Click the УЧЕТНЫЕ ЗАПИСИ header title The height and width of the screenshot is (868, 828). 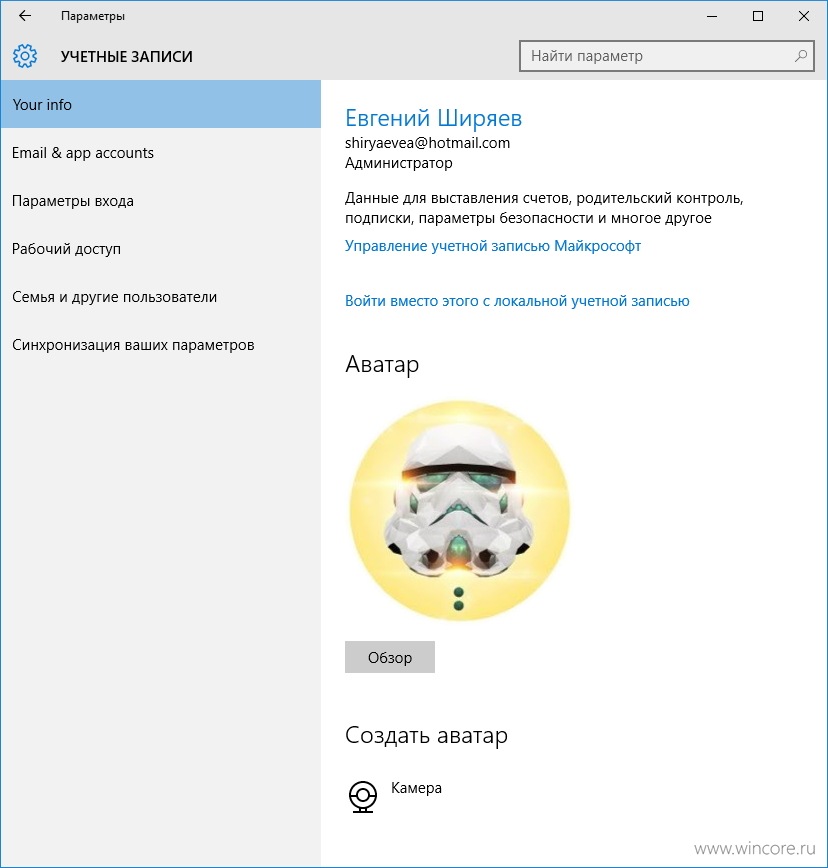(127, 56)
